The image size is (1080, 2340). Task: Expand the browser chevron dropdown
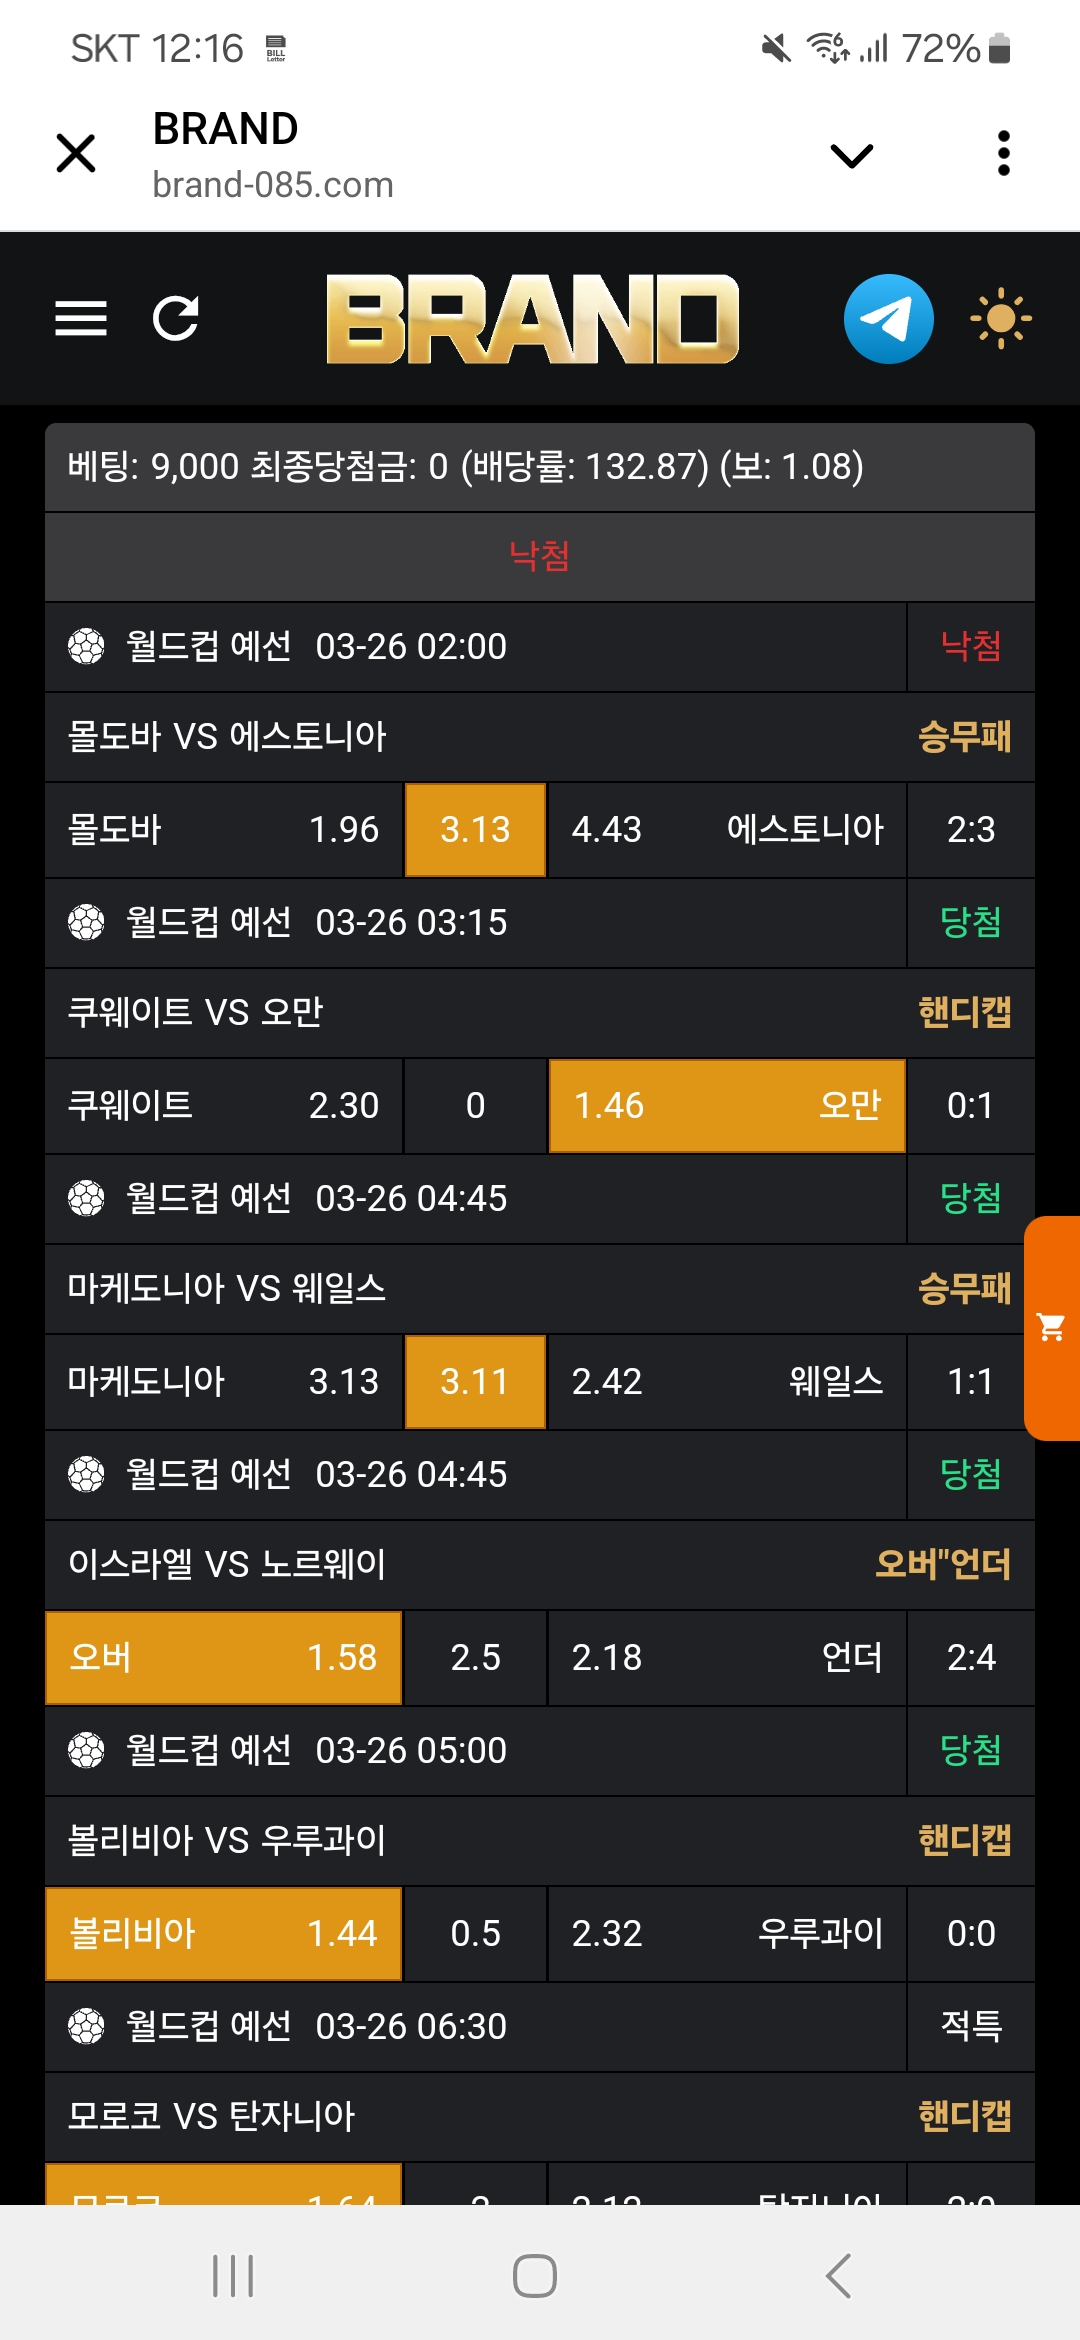click(x=852, y=155)
